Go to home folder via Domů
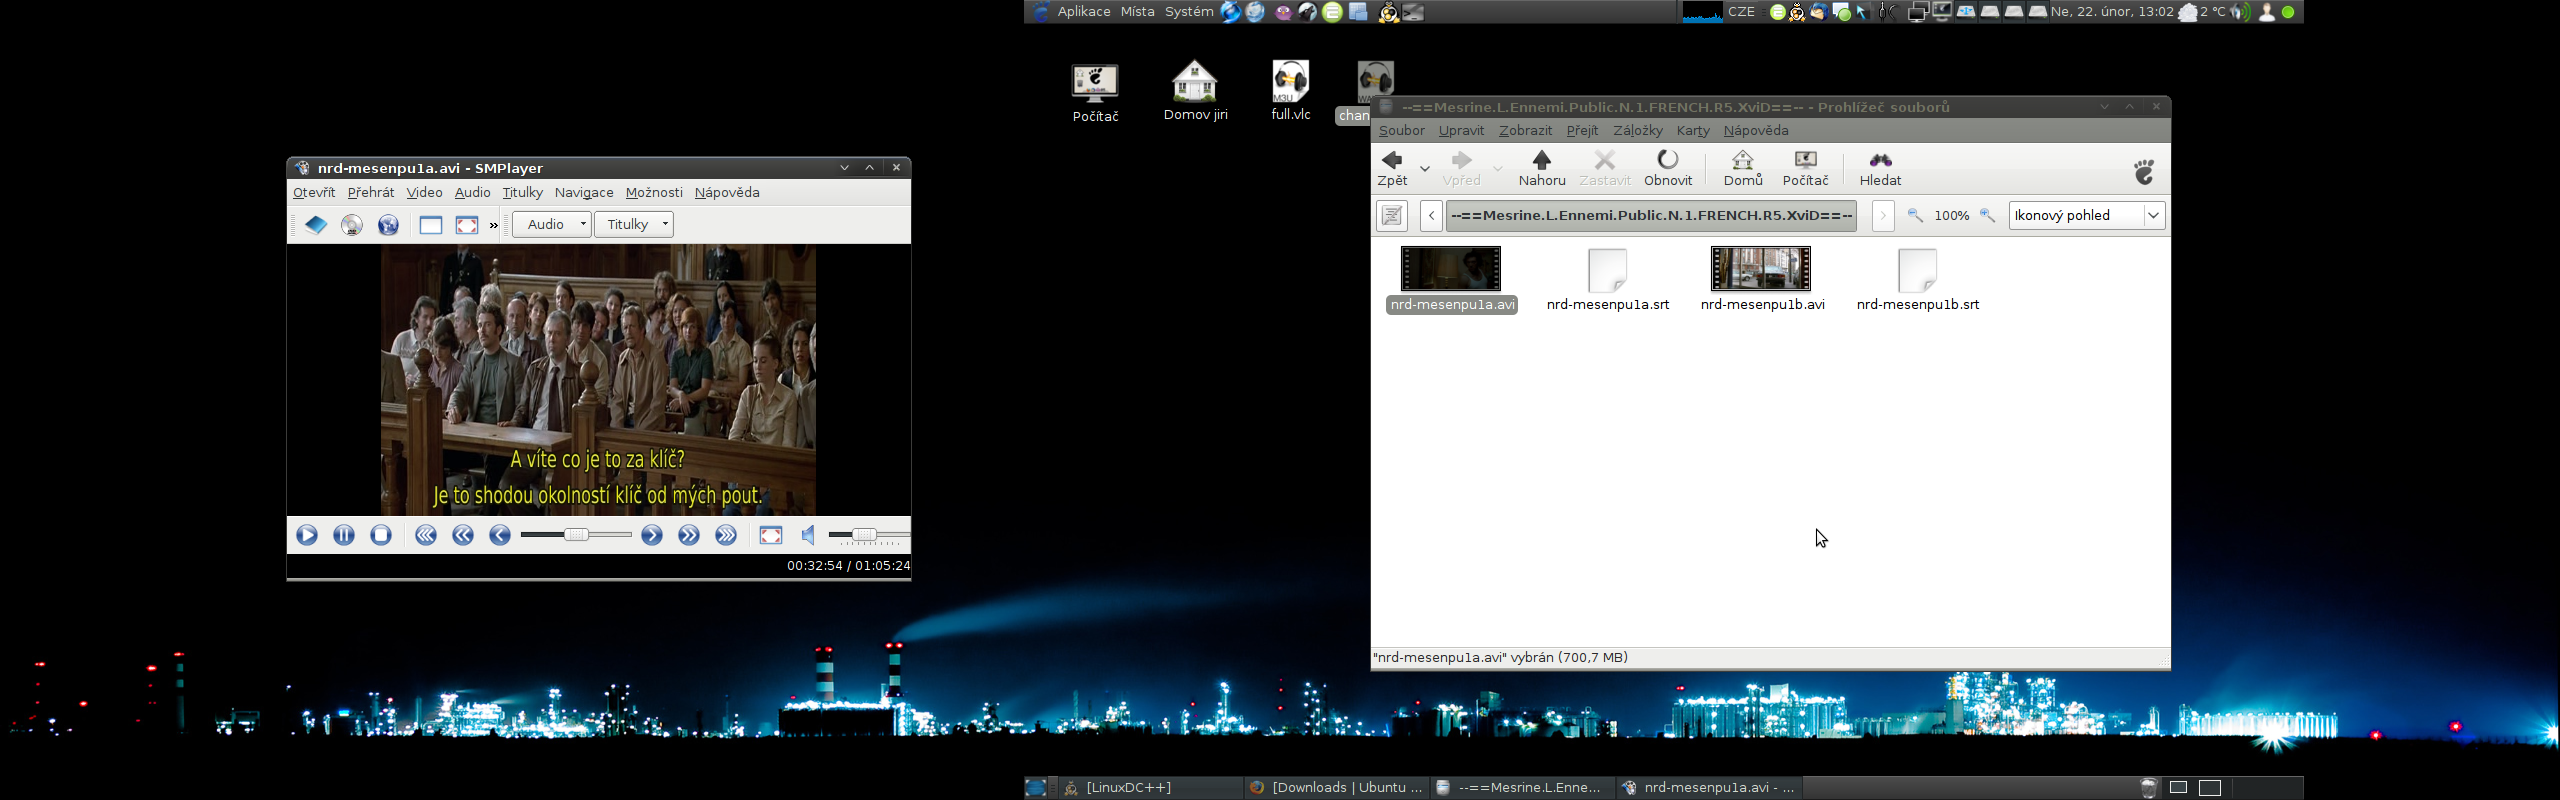The height and width of the screenshot is (800, 2560). click(1743, 168)
